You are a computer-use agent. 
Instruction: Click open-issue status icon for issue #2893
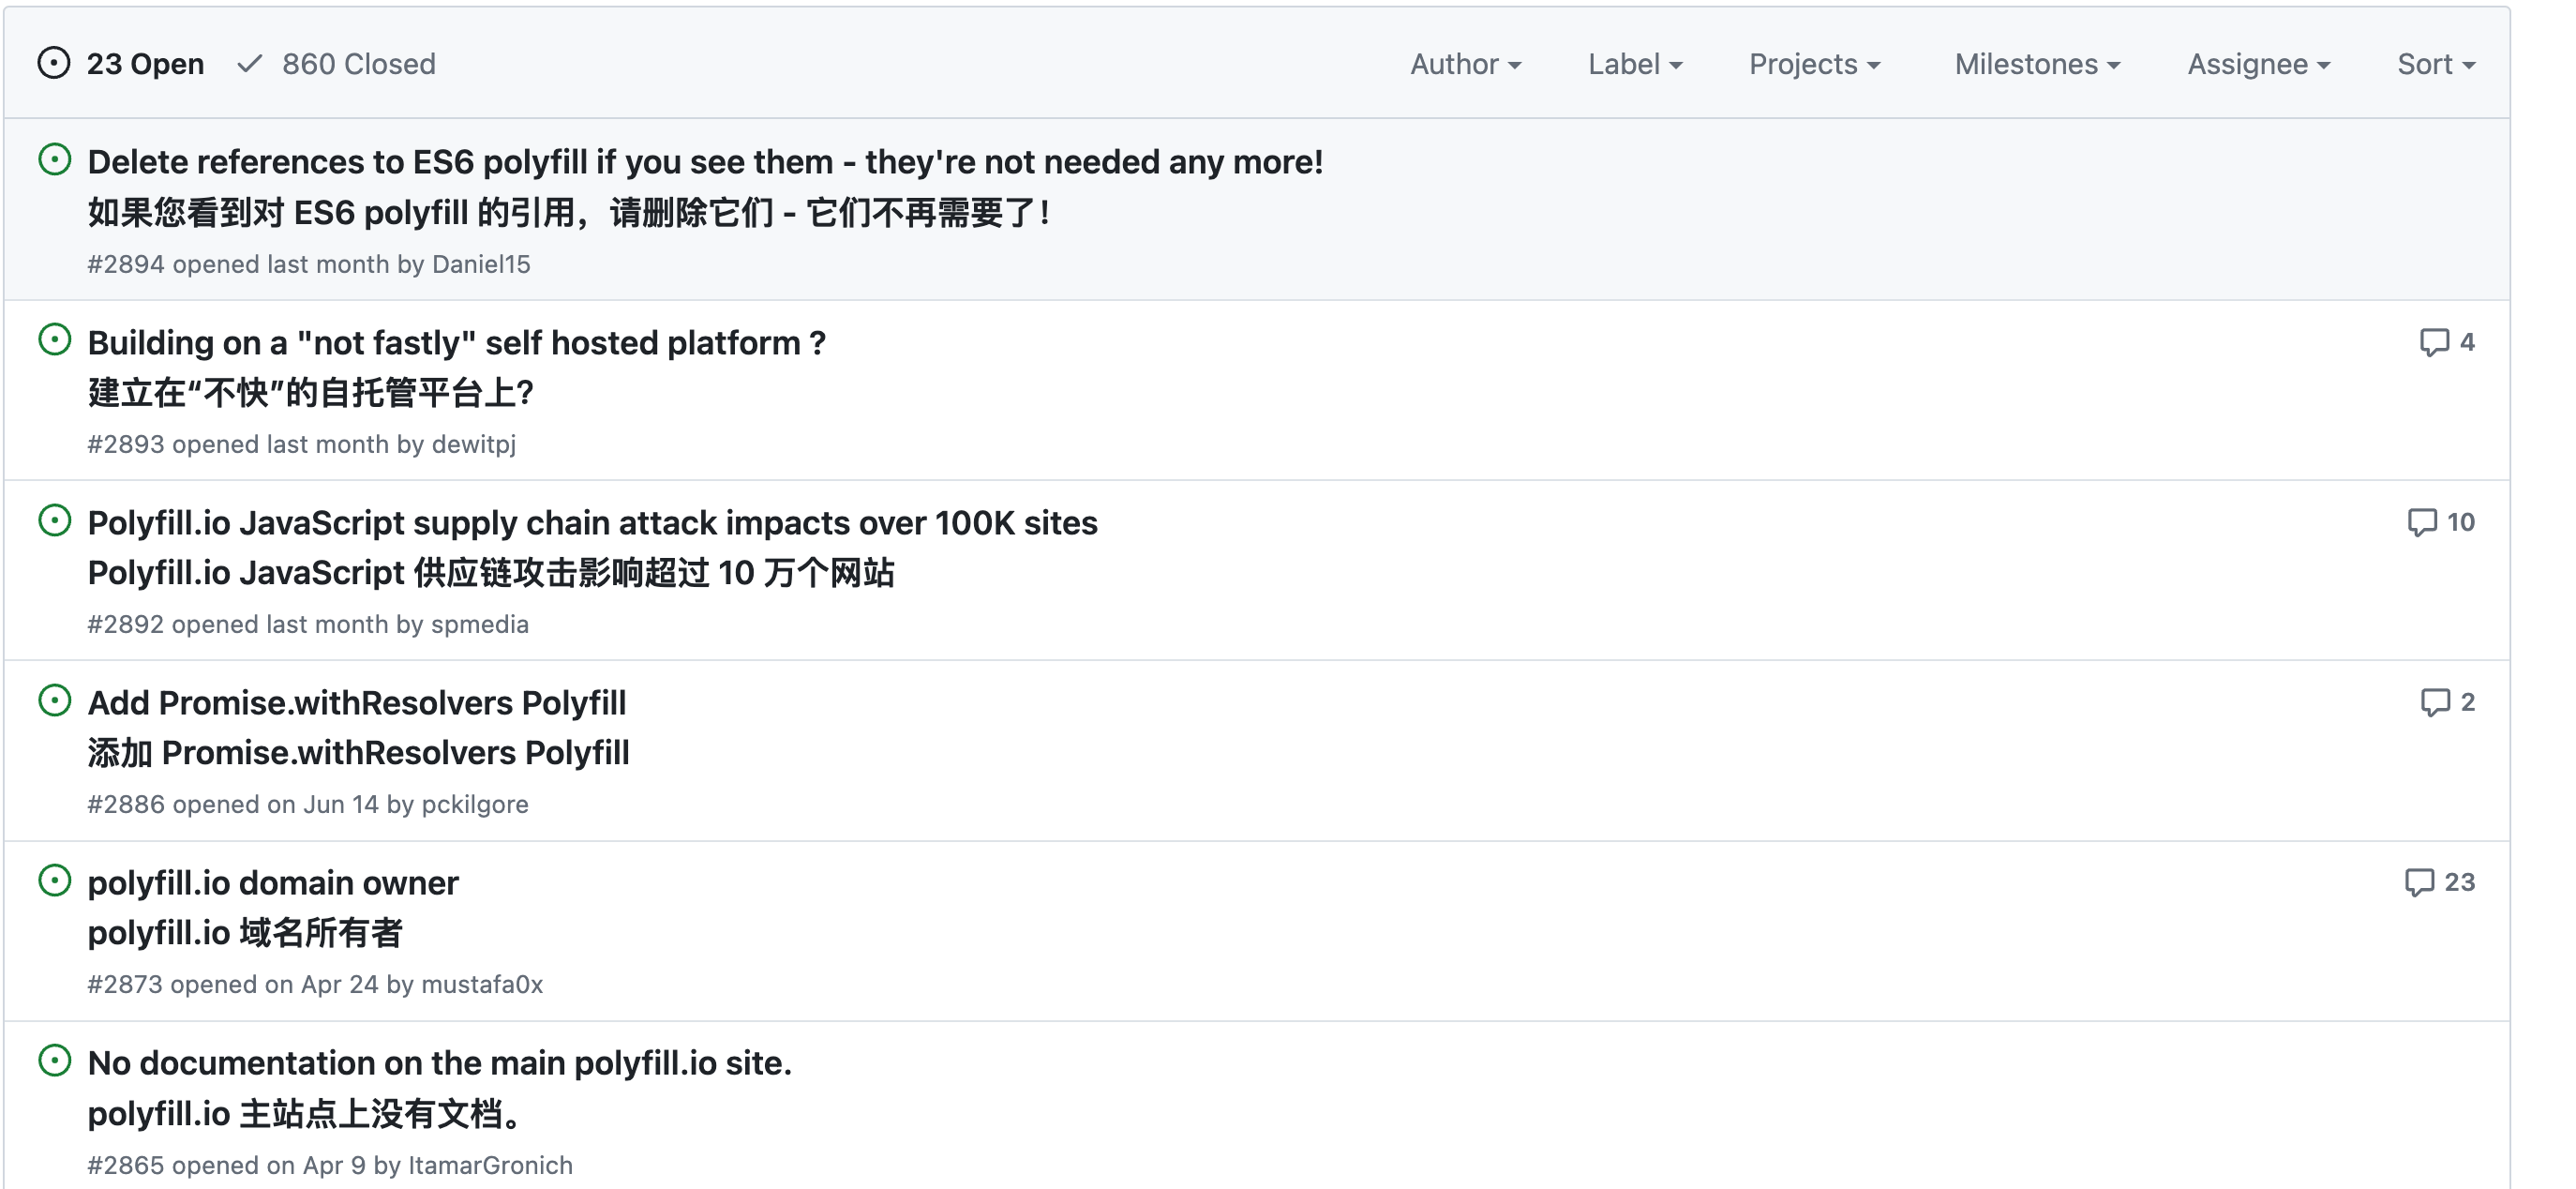tap(55, 340)
